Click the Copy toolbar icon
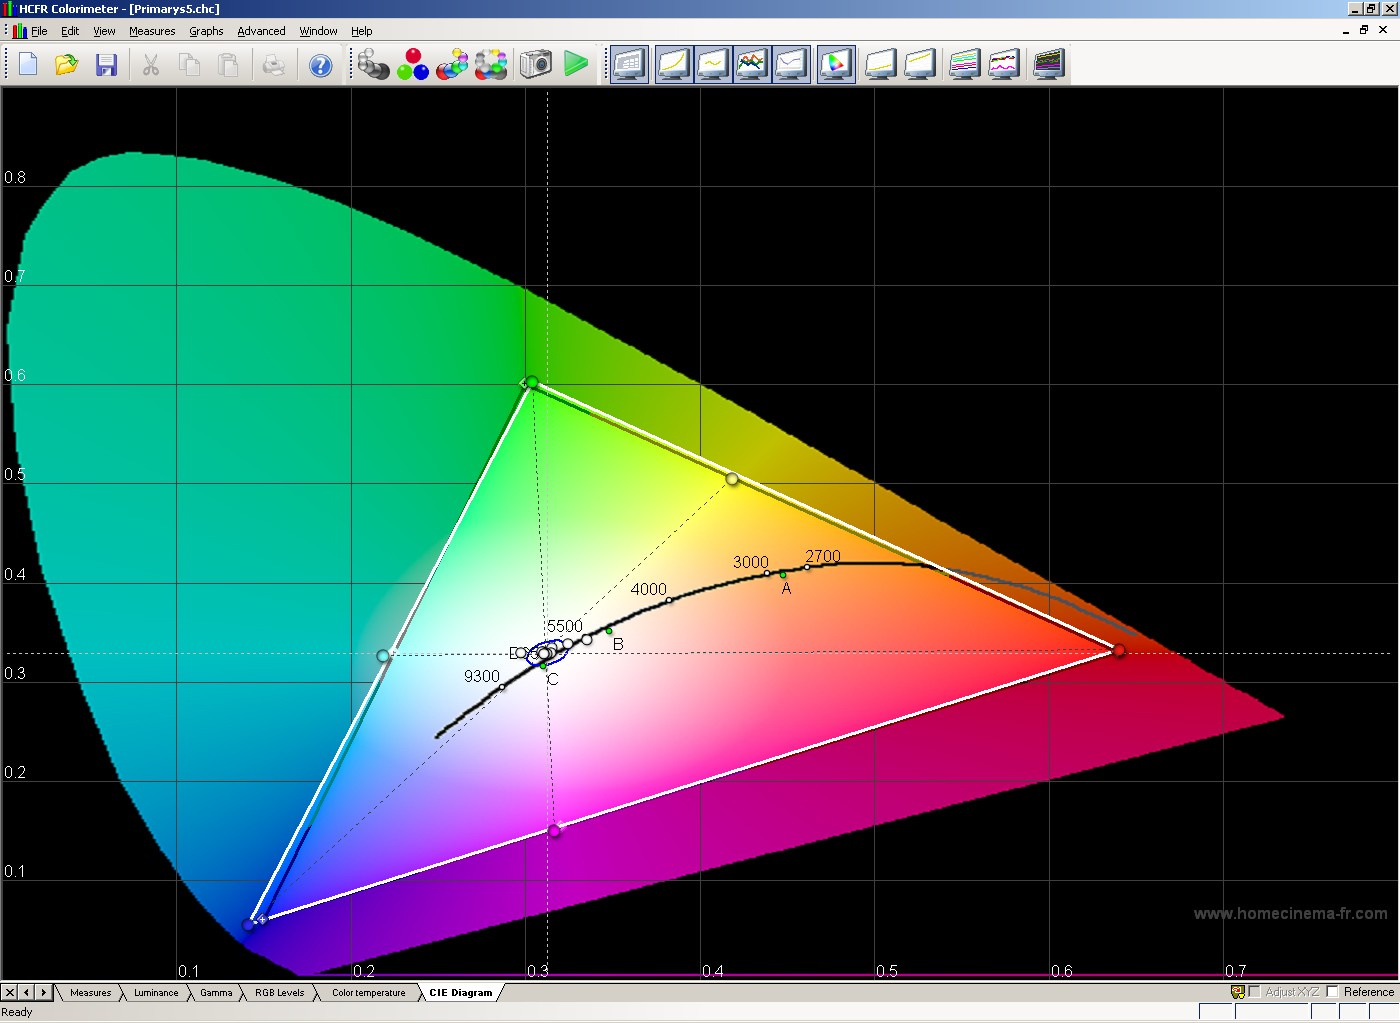This screenshot has width=1400, height=1023. click(189, 65)
